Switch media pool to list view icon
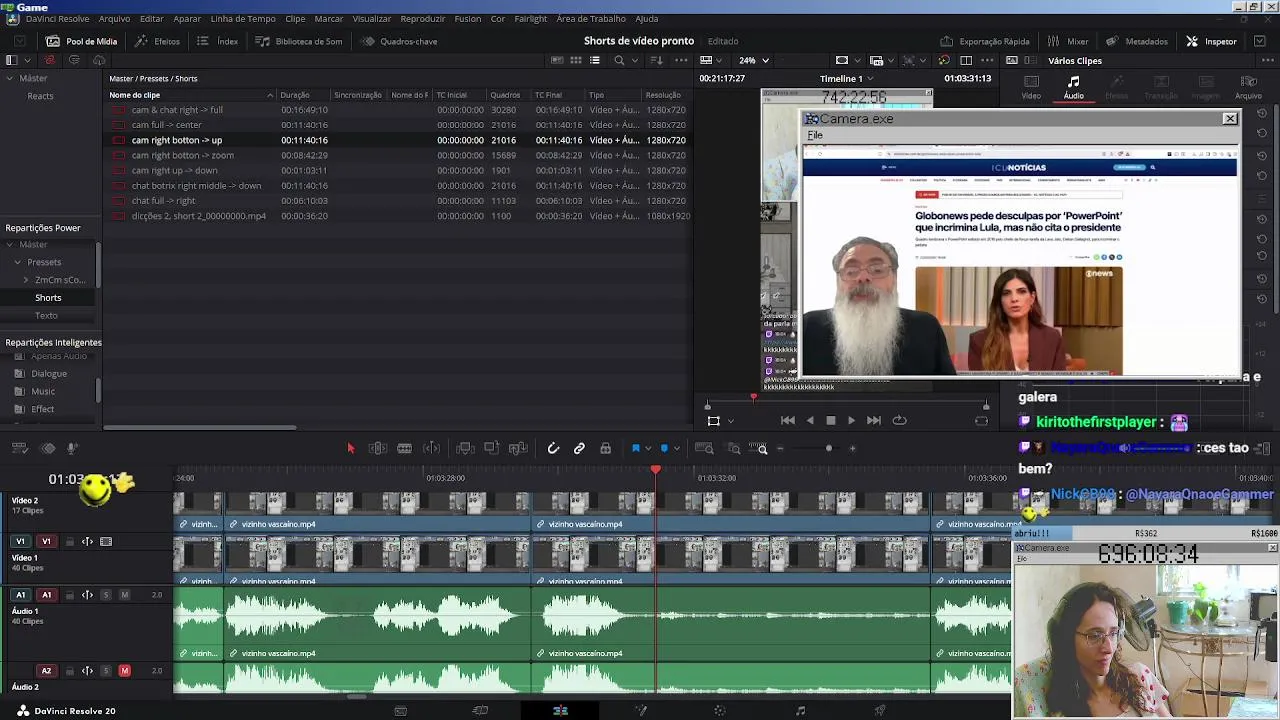This screenshot has width=1280, height=720. pyautogui.click(x=594, y=61)
